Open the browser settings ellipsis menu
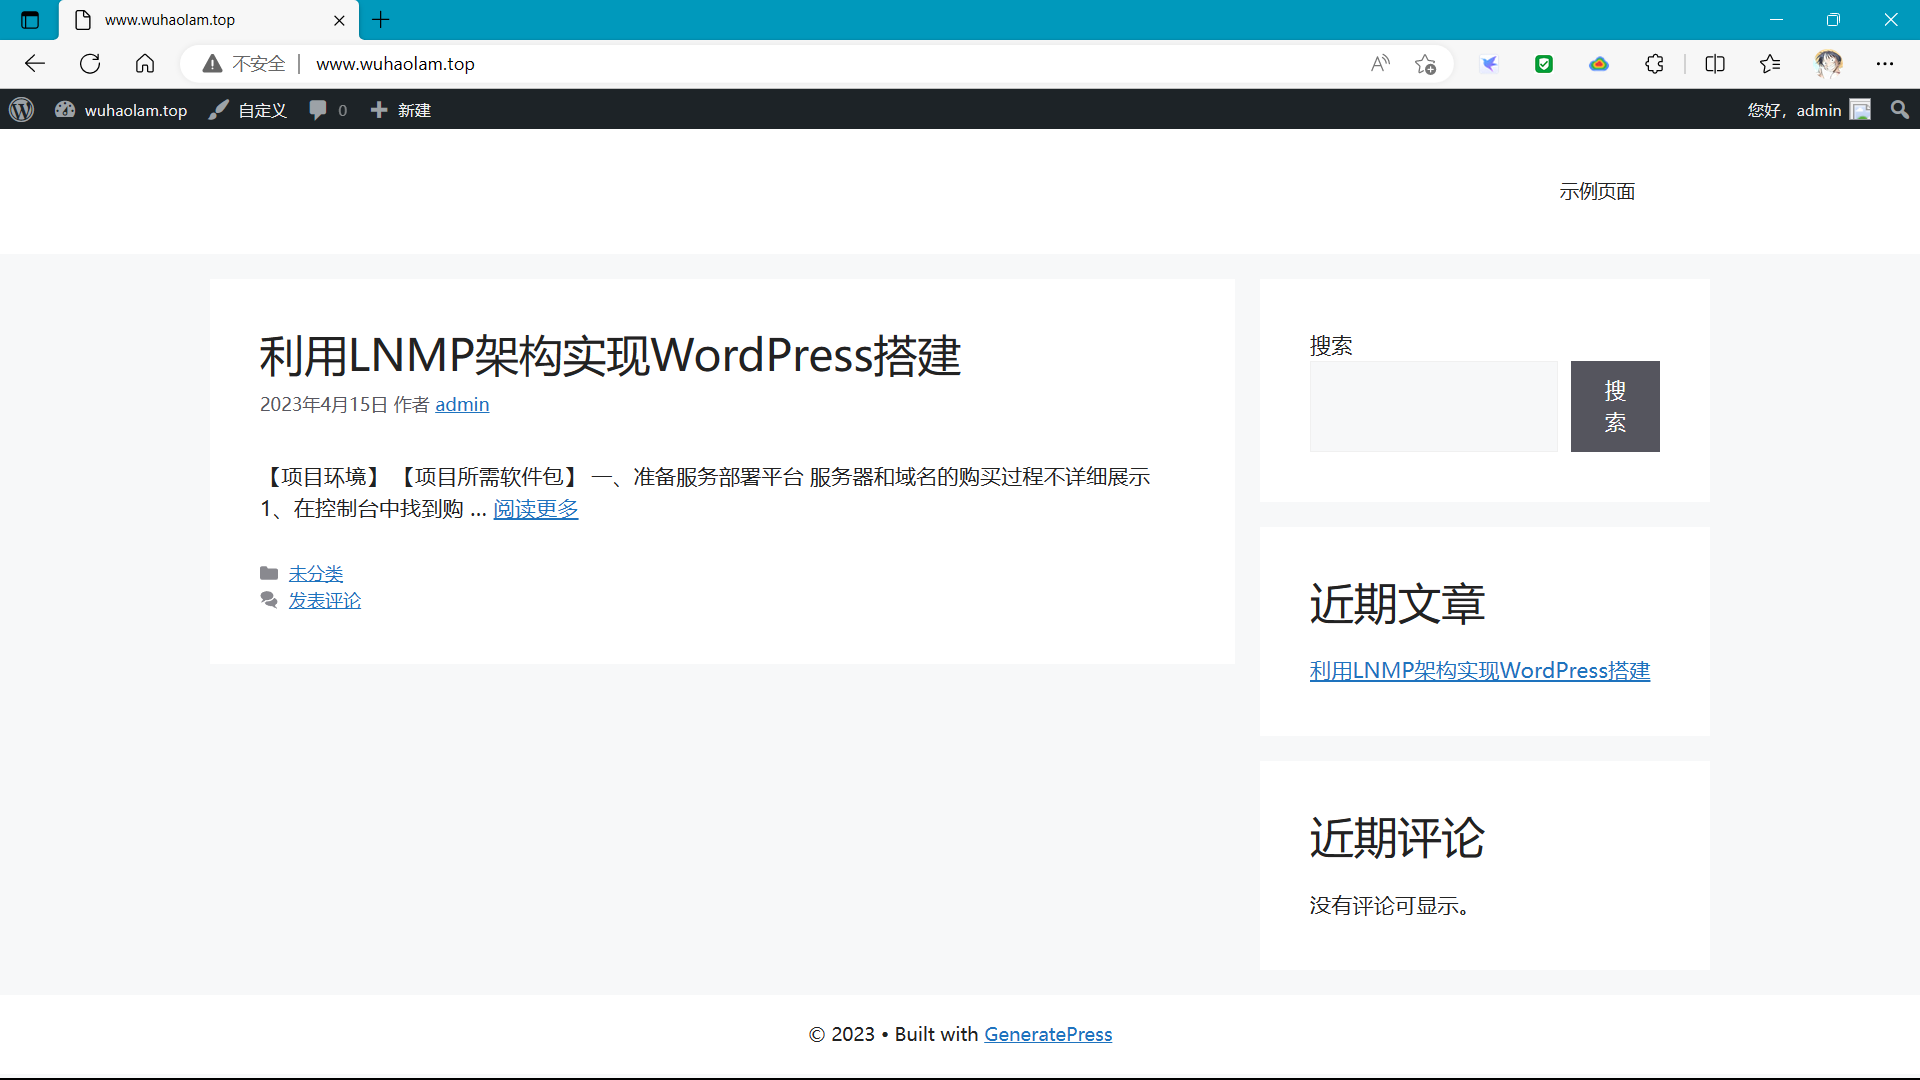 click(x=1884, y=64)
